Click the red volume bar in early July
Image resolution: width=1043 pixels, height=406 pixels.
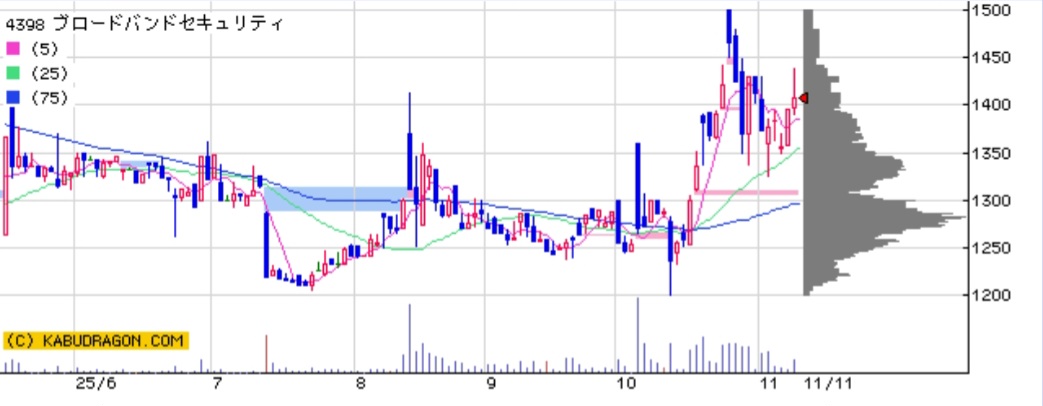(266, 353)
